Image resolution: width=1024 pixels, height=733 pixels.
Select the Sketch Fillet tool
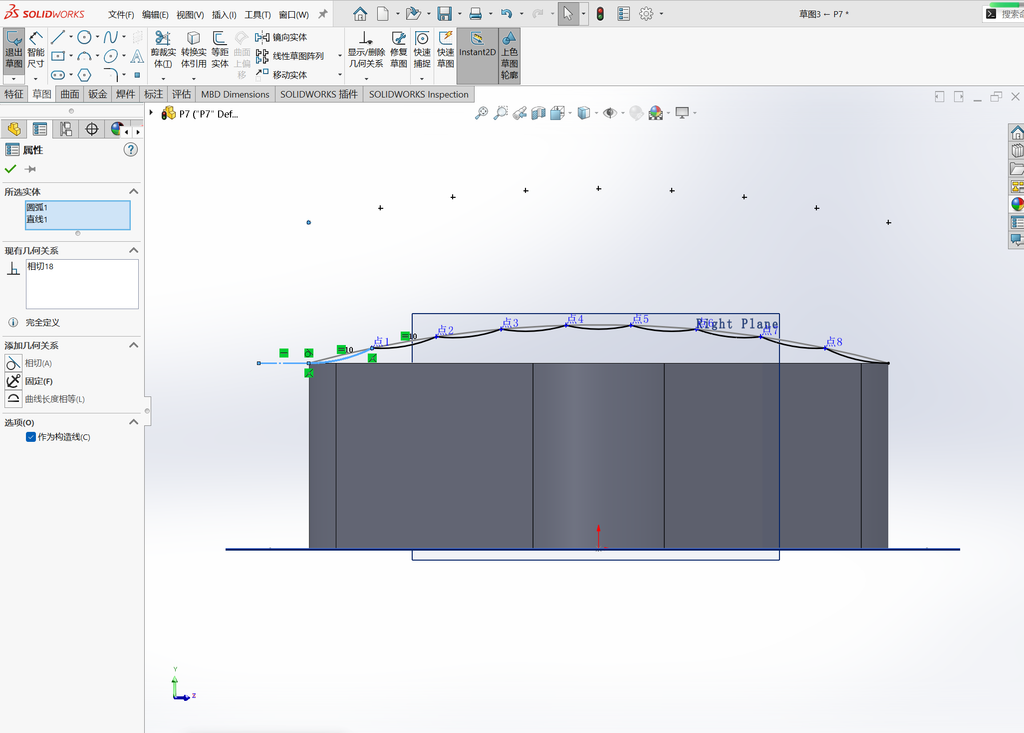tap(110, 74)
